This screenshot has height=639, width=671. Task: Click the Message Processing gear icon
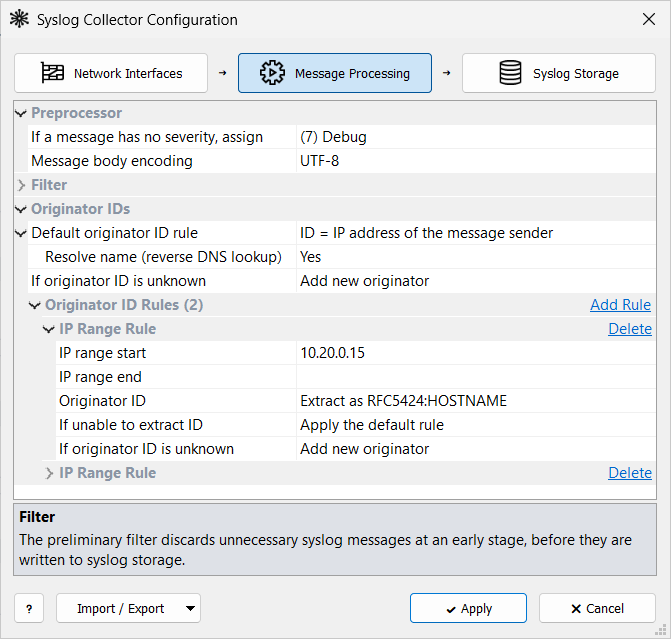tap(272, 73)
